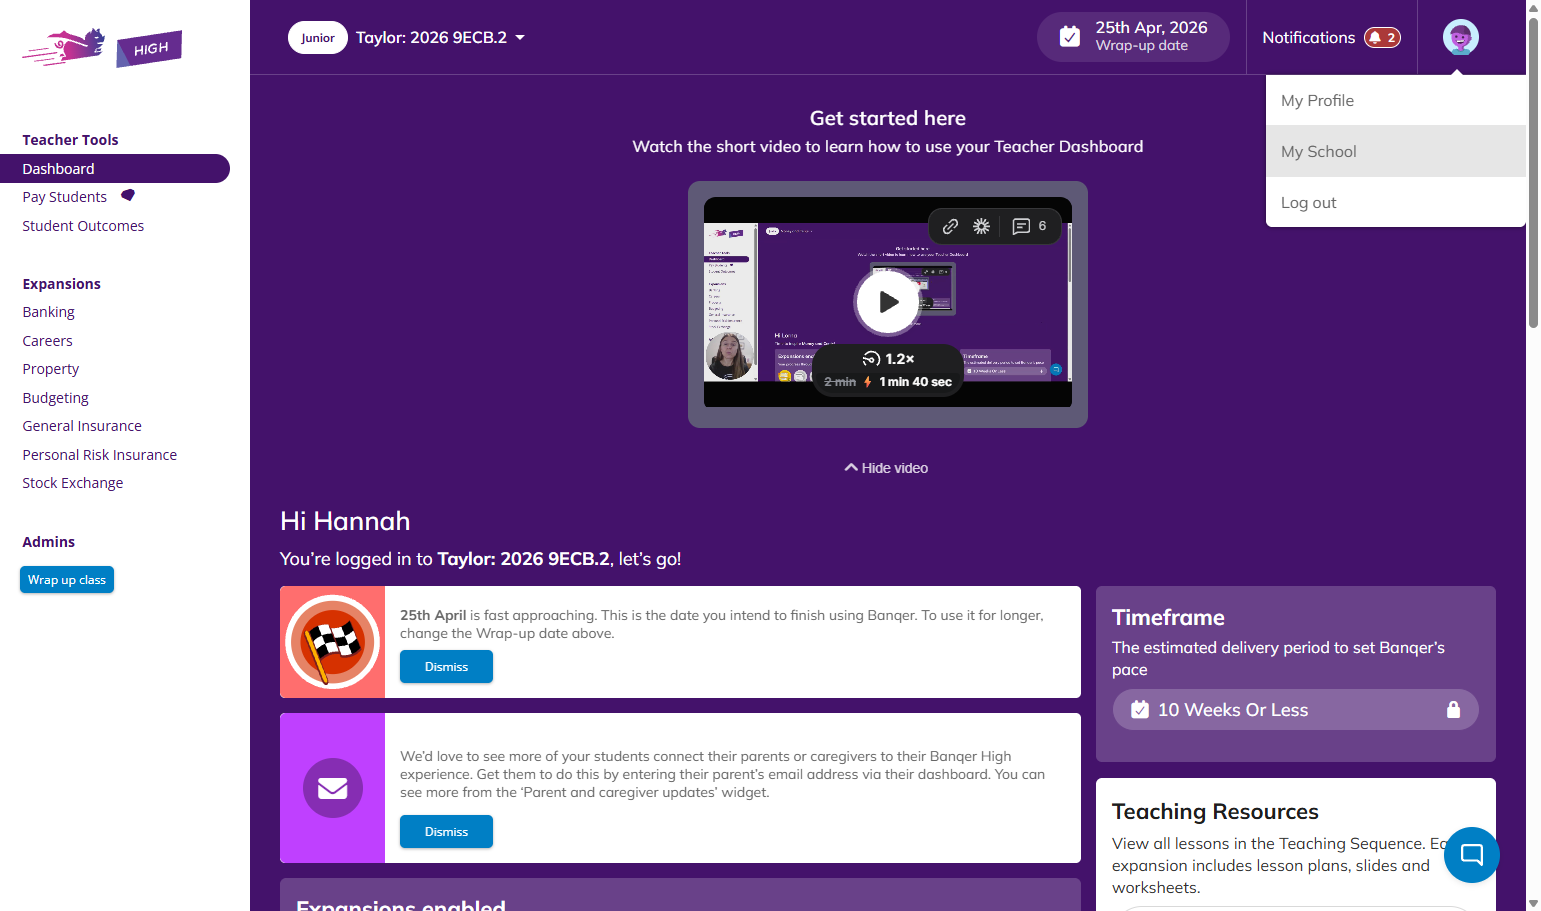1541x911 pixels.
Task: Click the presenter thumbnail in video preview
Action: 730,357
